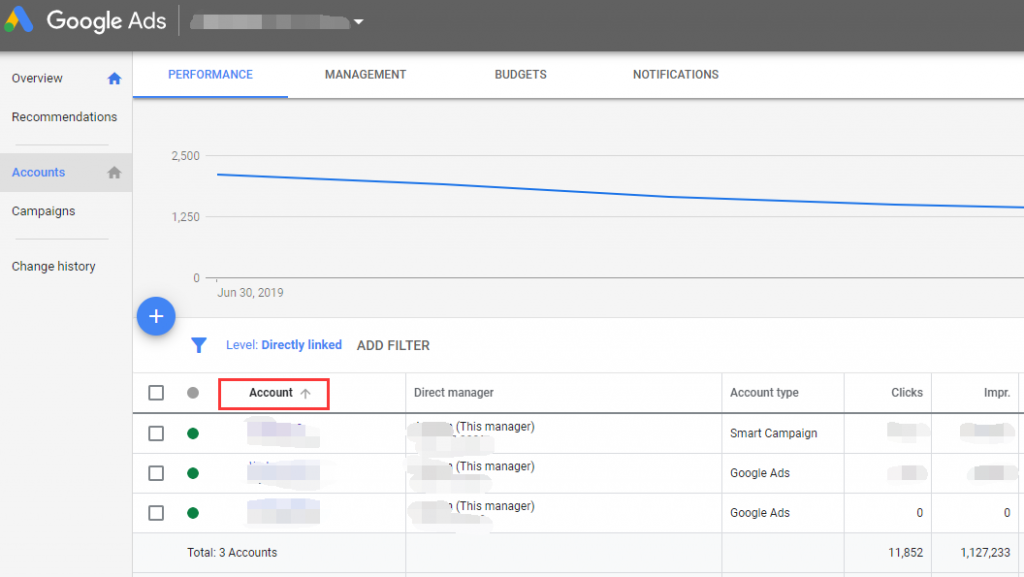Open Overview in the sidebar
This screenshot has width=1024, height=577.
click(x=37, y=78)
